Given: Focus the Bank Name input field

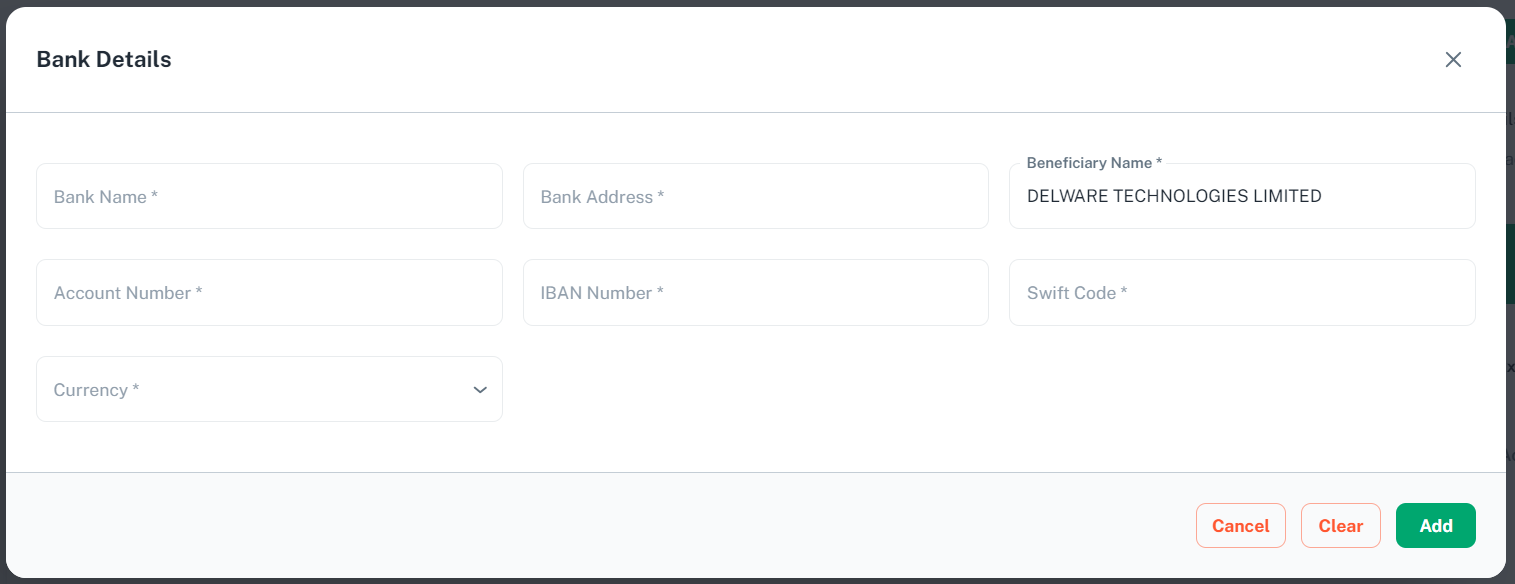Looking at the screenshot, I should pyautogui.click(x=269, y=197).
